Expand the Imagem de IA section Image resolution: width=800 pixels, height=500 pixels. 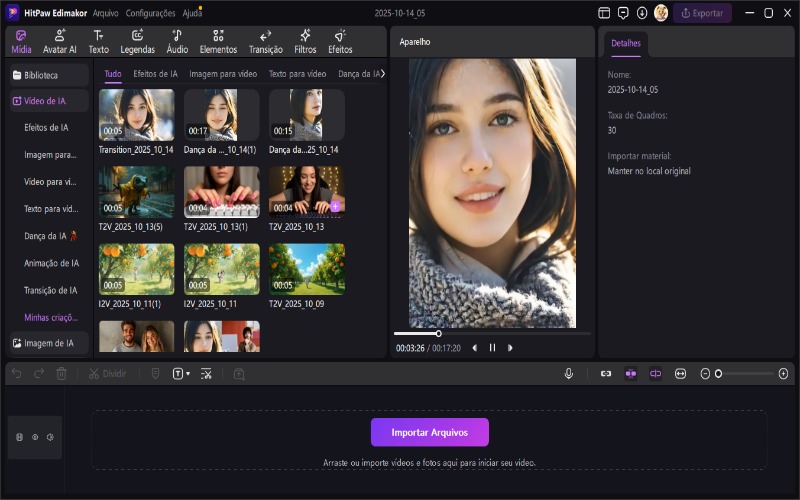point(48,343)
